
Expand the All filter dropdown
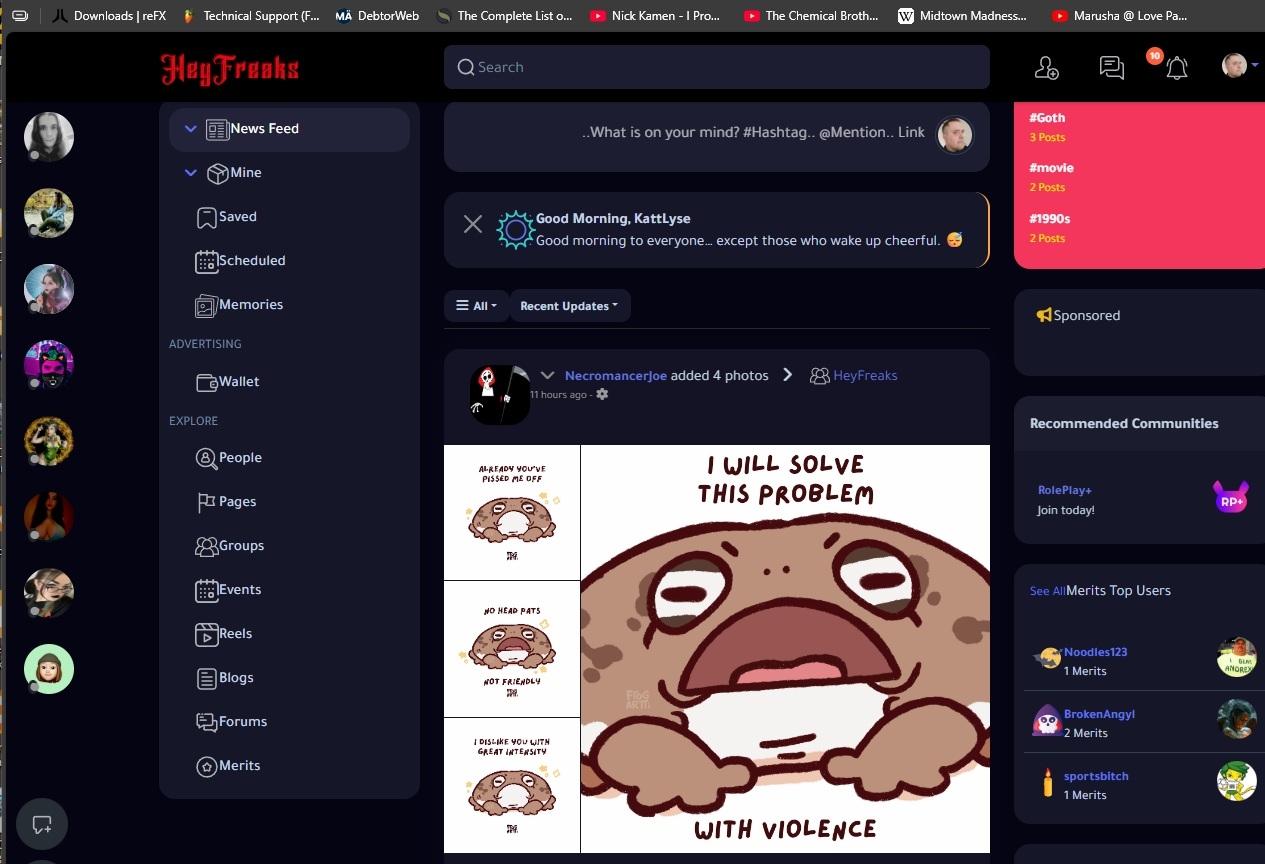[x=476, y=306]
